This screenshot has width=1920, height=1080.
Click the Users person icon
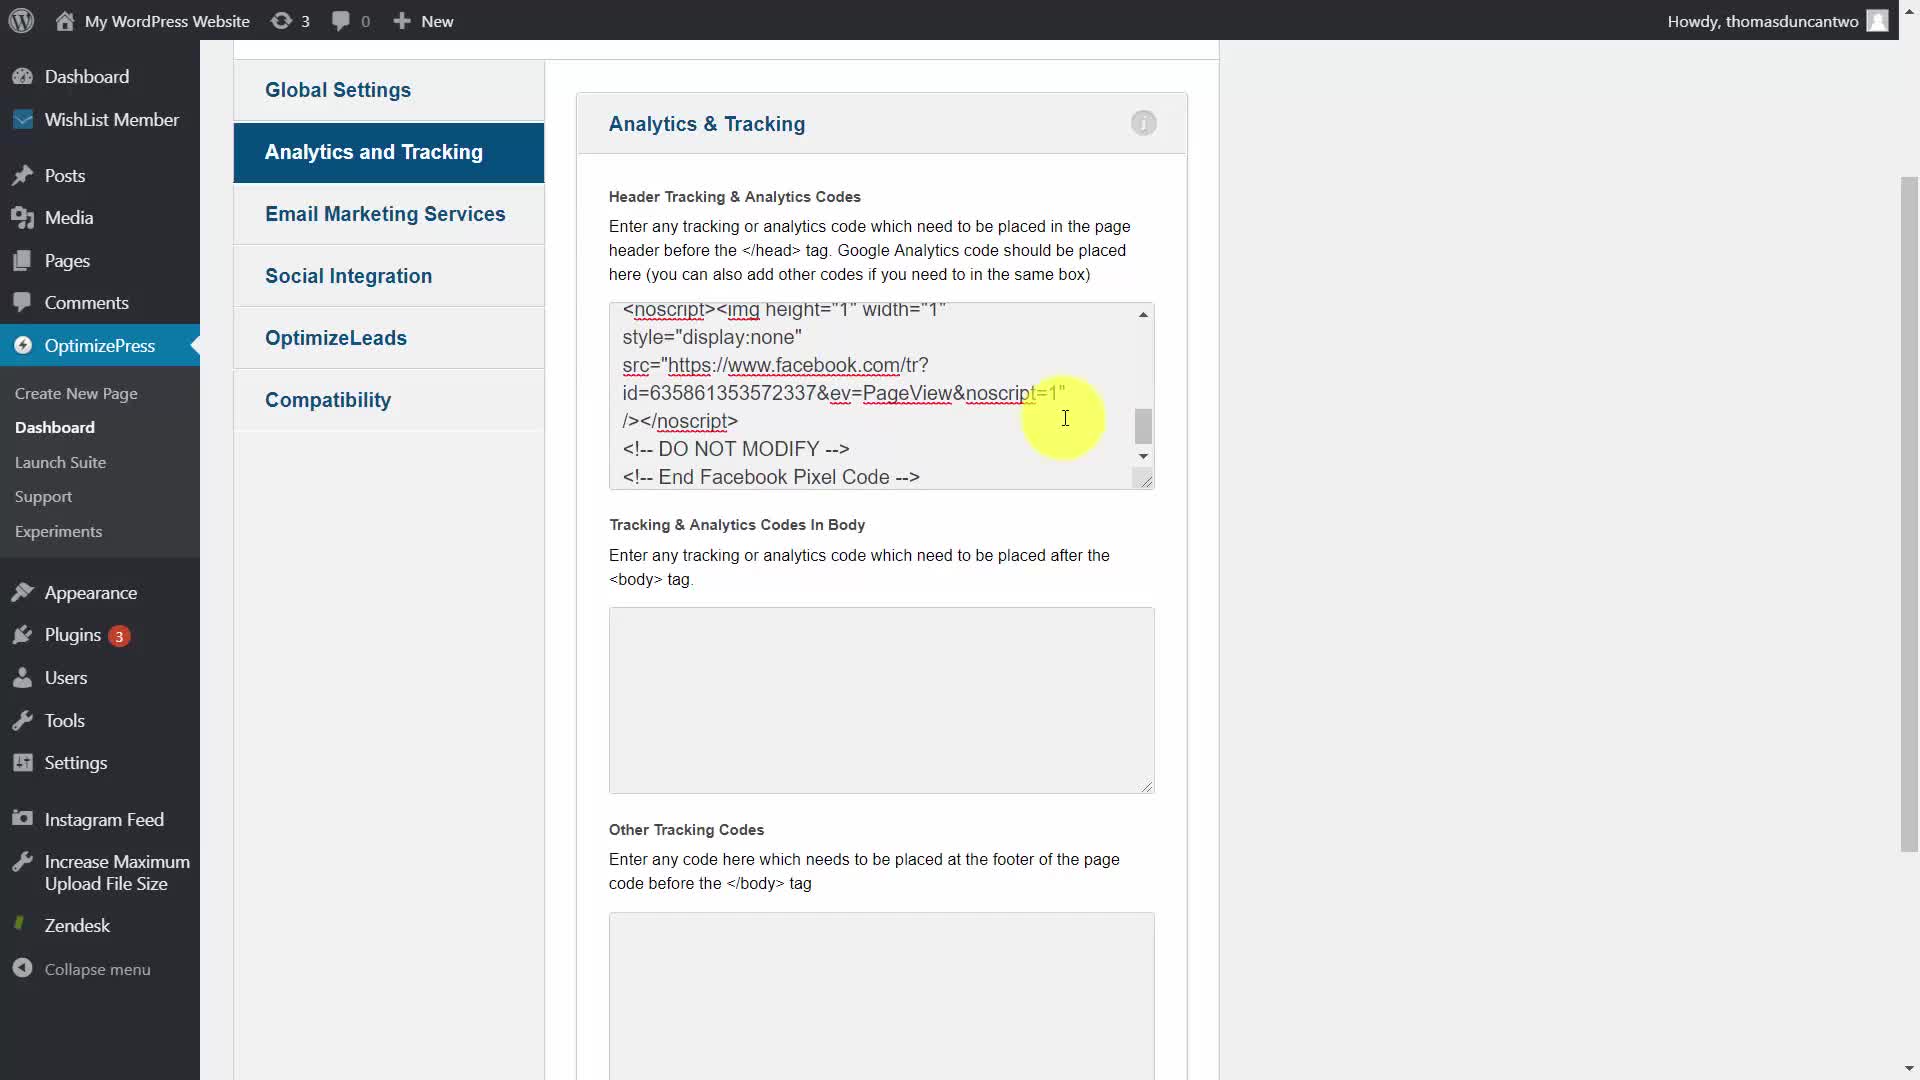coord(22,678)
